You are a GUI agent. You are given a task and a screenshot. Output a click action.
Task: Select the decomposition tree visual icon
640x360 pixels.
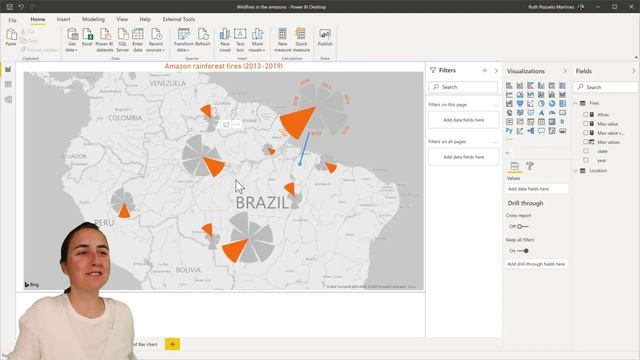[x=530, y=131]
